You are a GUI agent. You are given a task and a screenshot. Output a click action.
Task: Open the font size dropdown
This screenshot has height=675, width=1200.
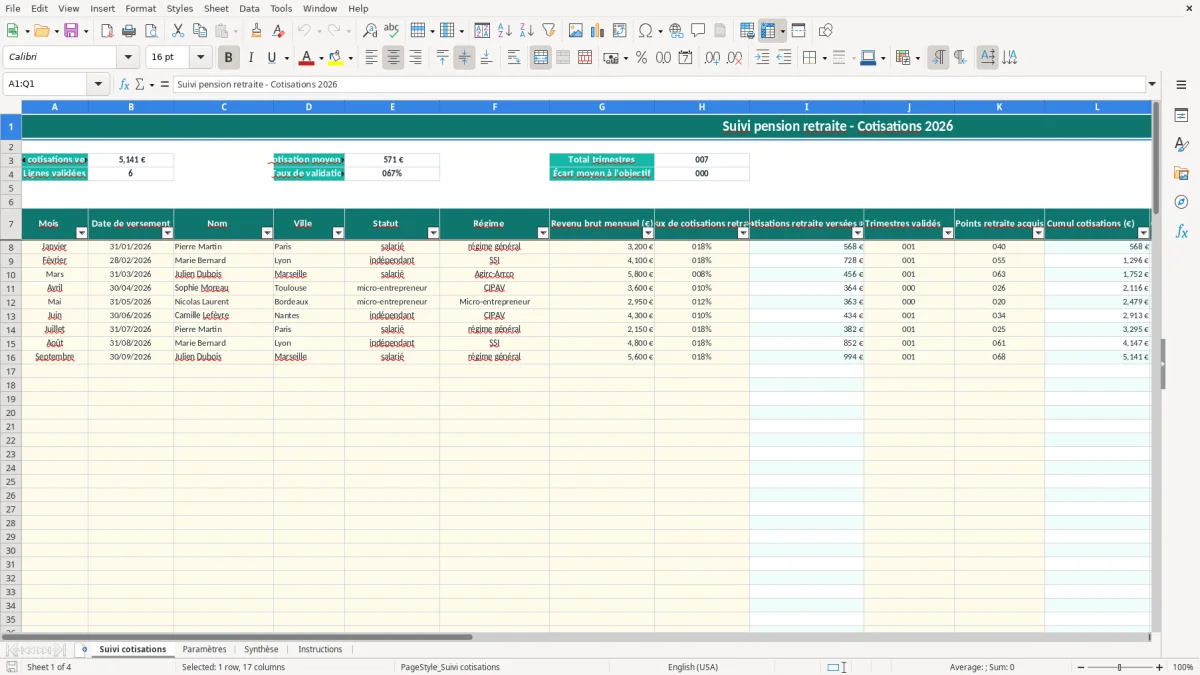tap(201, 58)
